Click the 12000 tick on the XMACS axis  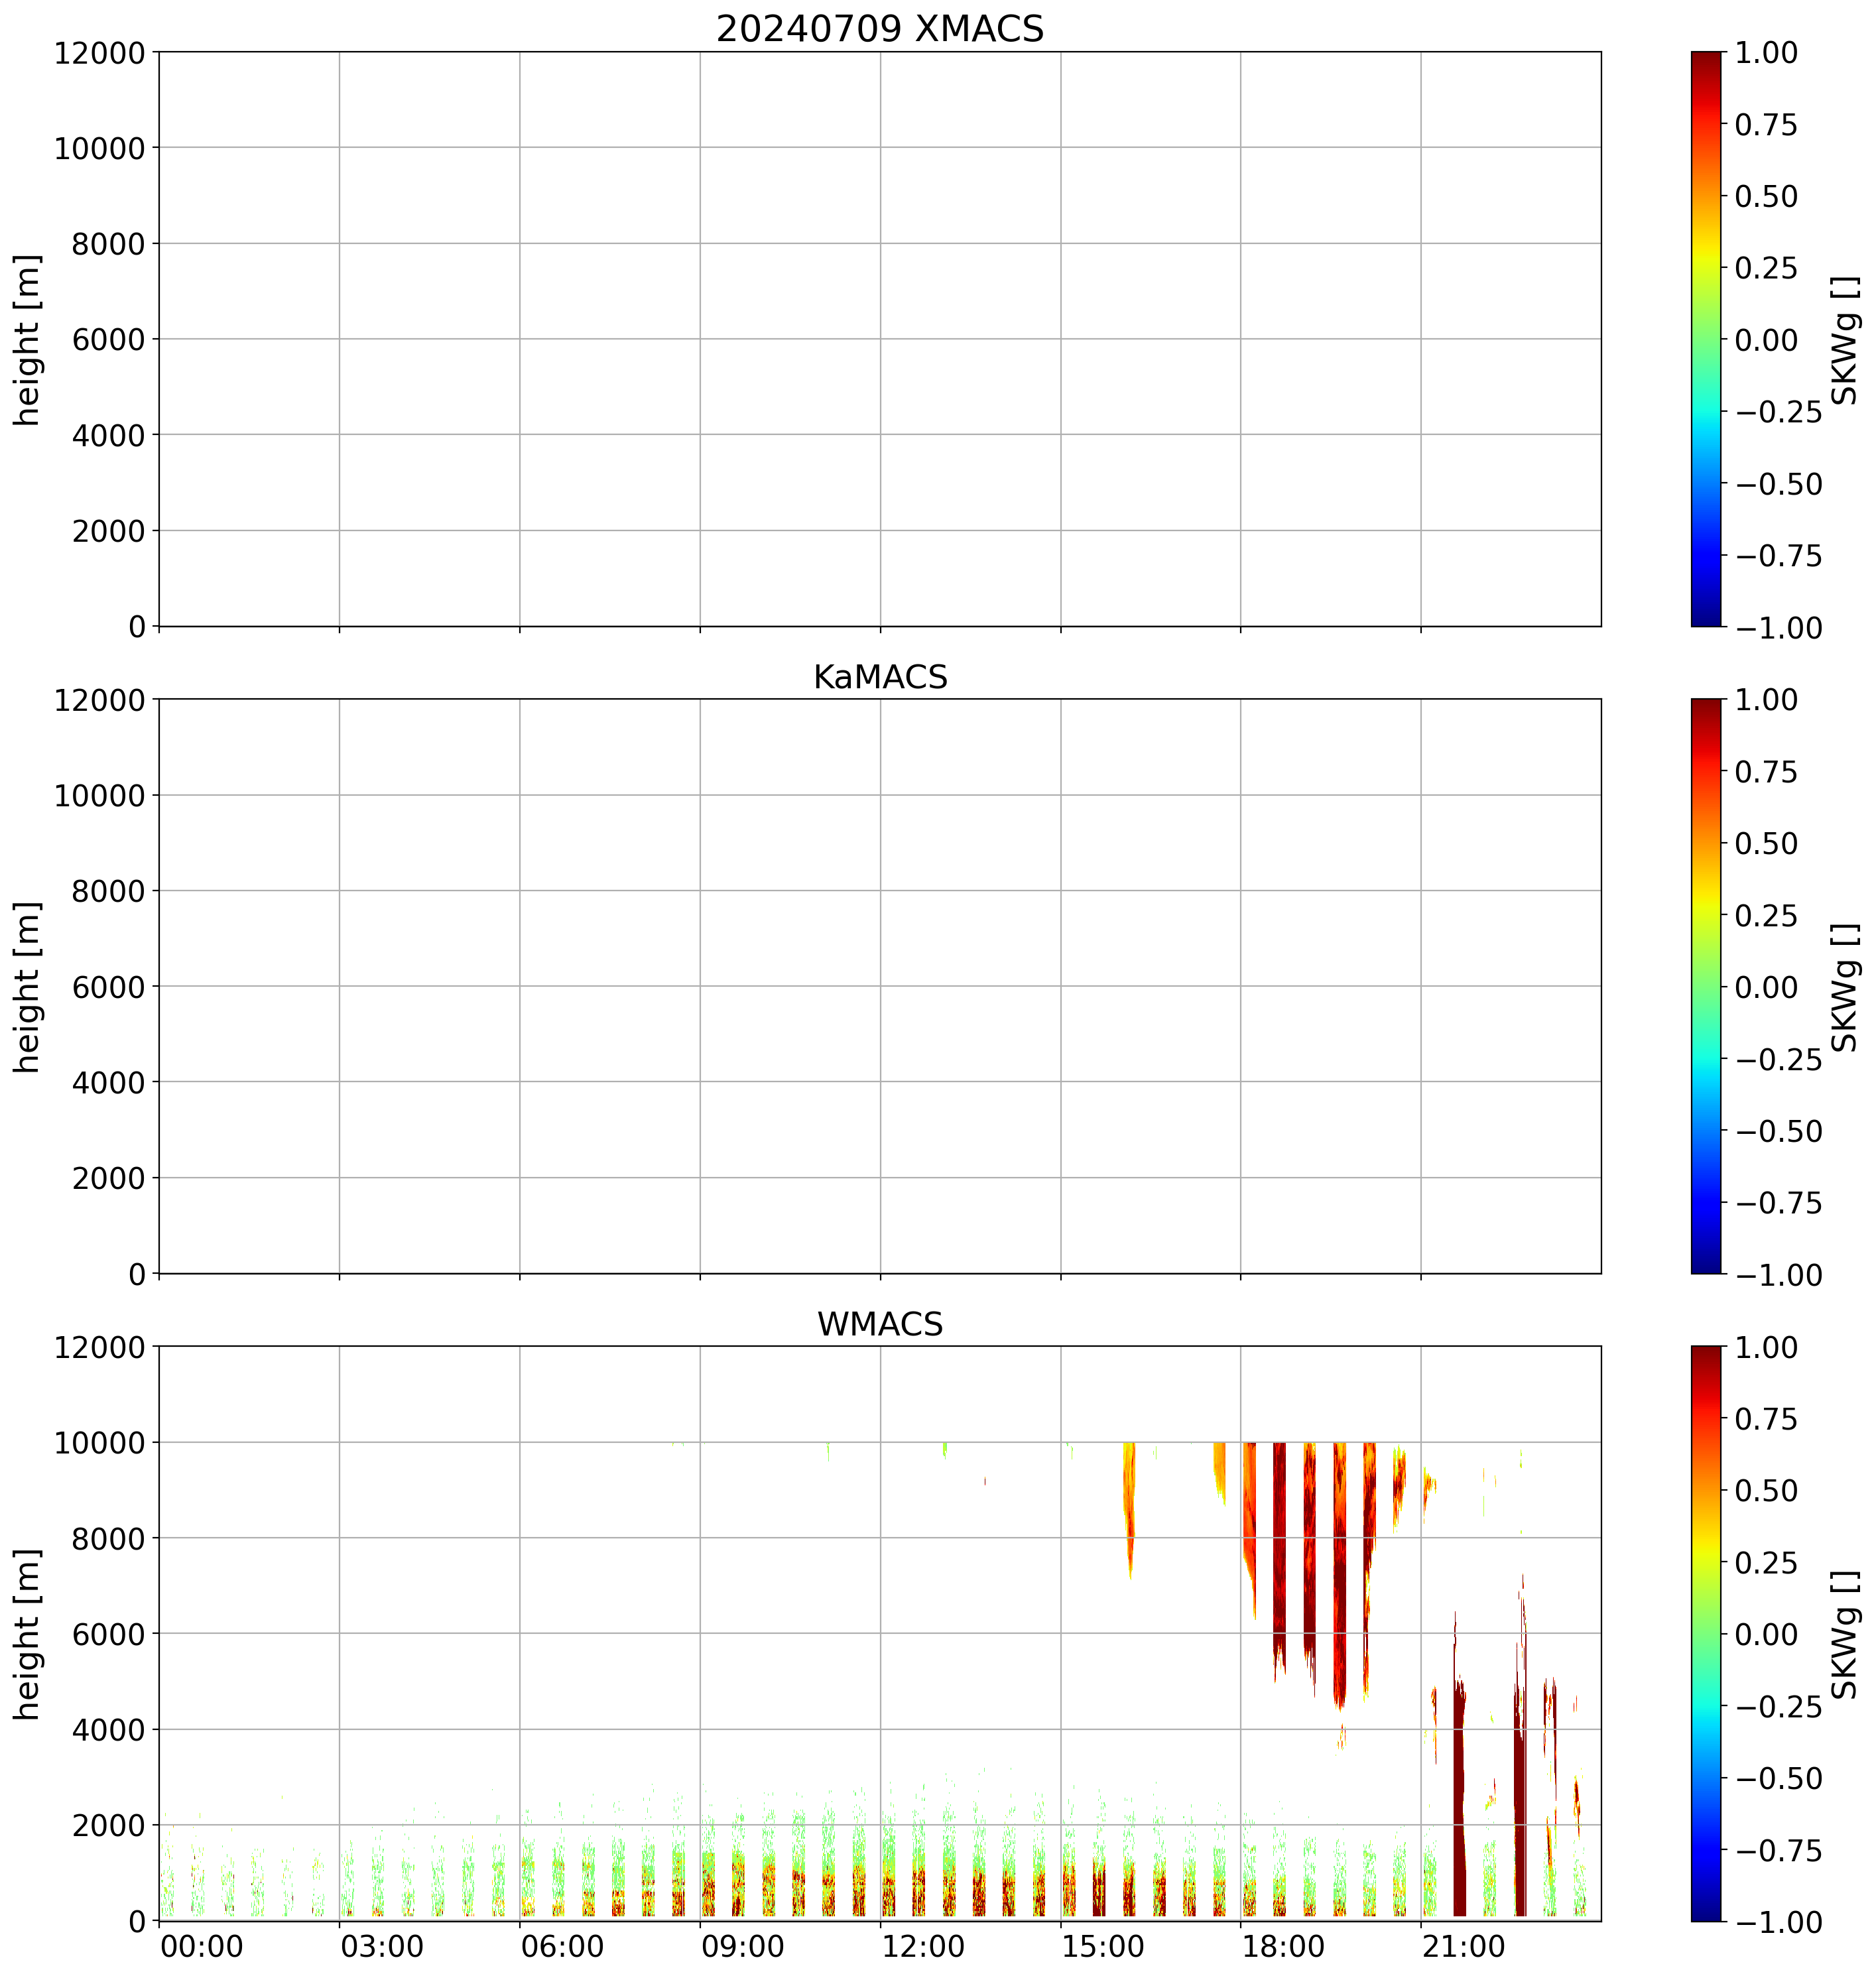click(100, 52)
